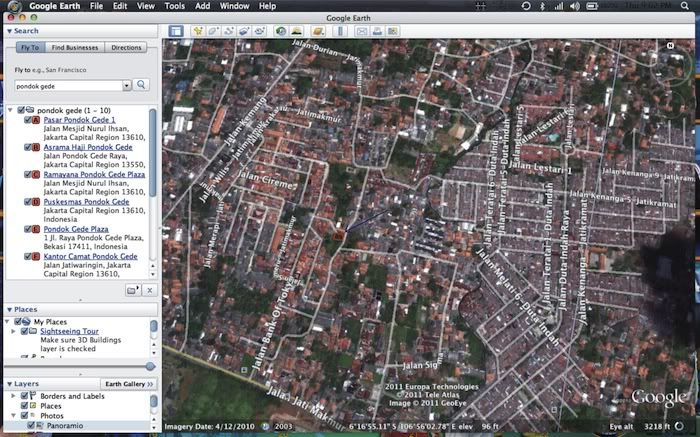
Task: Open the Add menu
Action: 202,6
